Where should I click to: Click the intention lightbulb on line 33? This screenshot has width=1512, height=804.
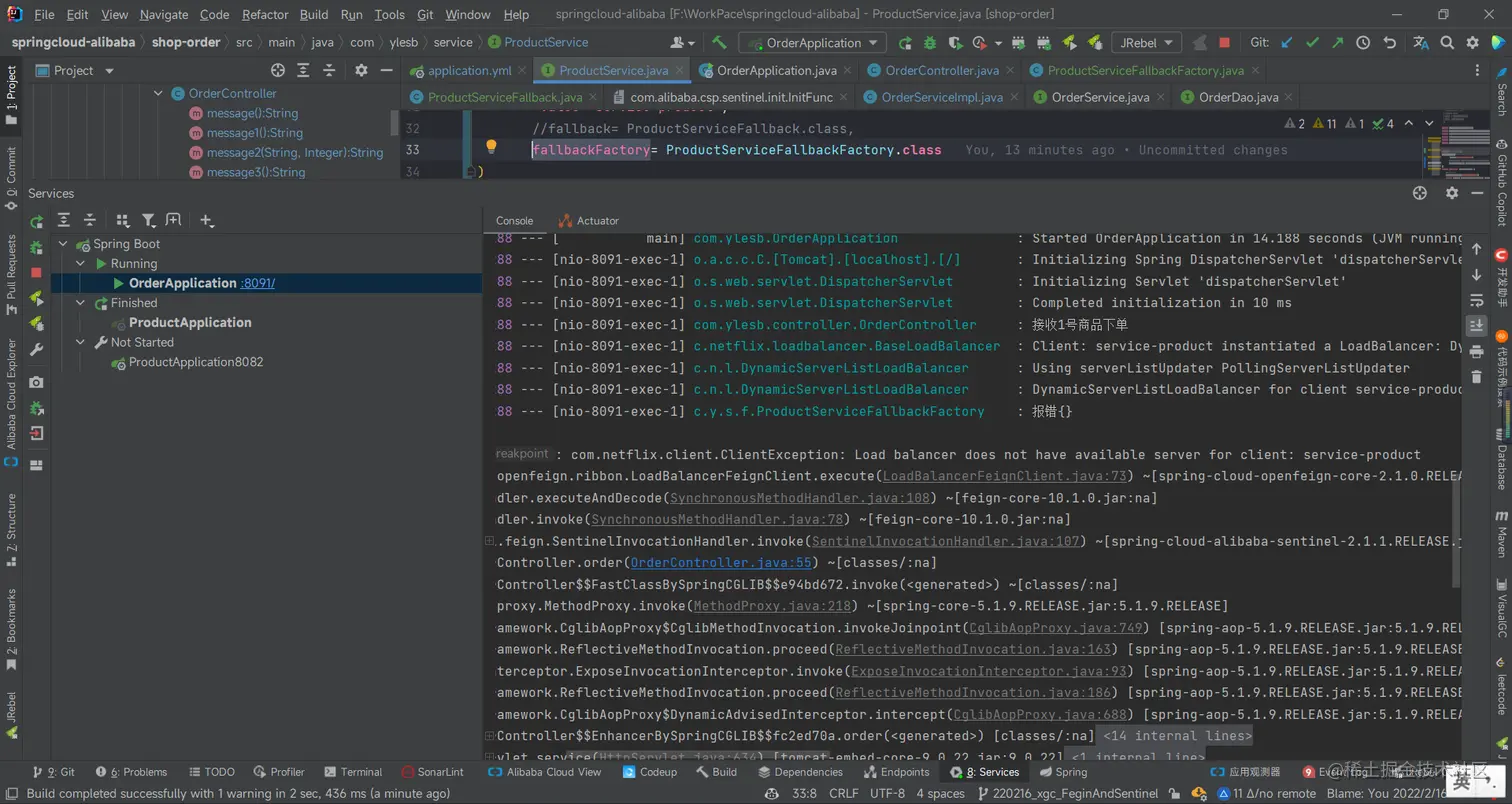click(x=491, y=147)
